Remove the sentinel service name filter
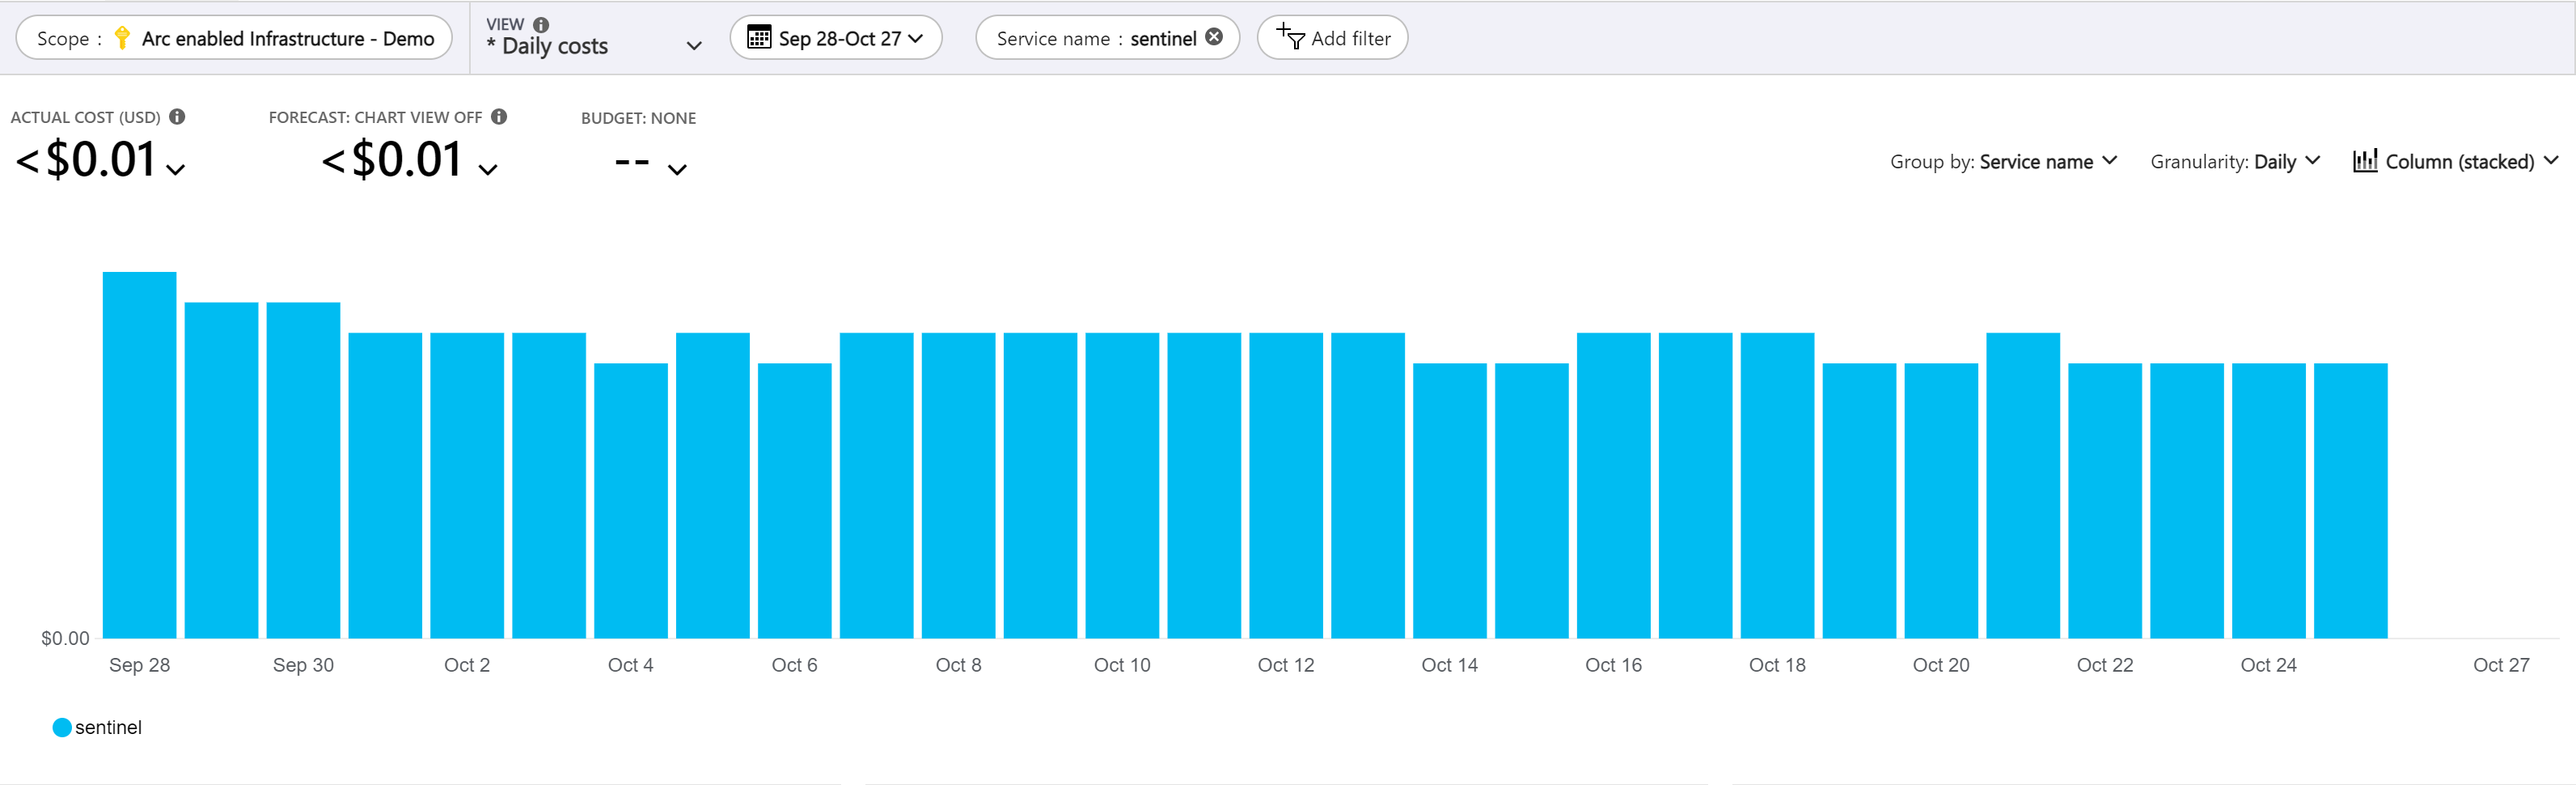Image resolution: width=2576 pixels, height=785 pixels. tap(1214, 37)
